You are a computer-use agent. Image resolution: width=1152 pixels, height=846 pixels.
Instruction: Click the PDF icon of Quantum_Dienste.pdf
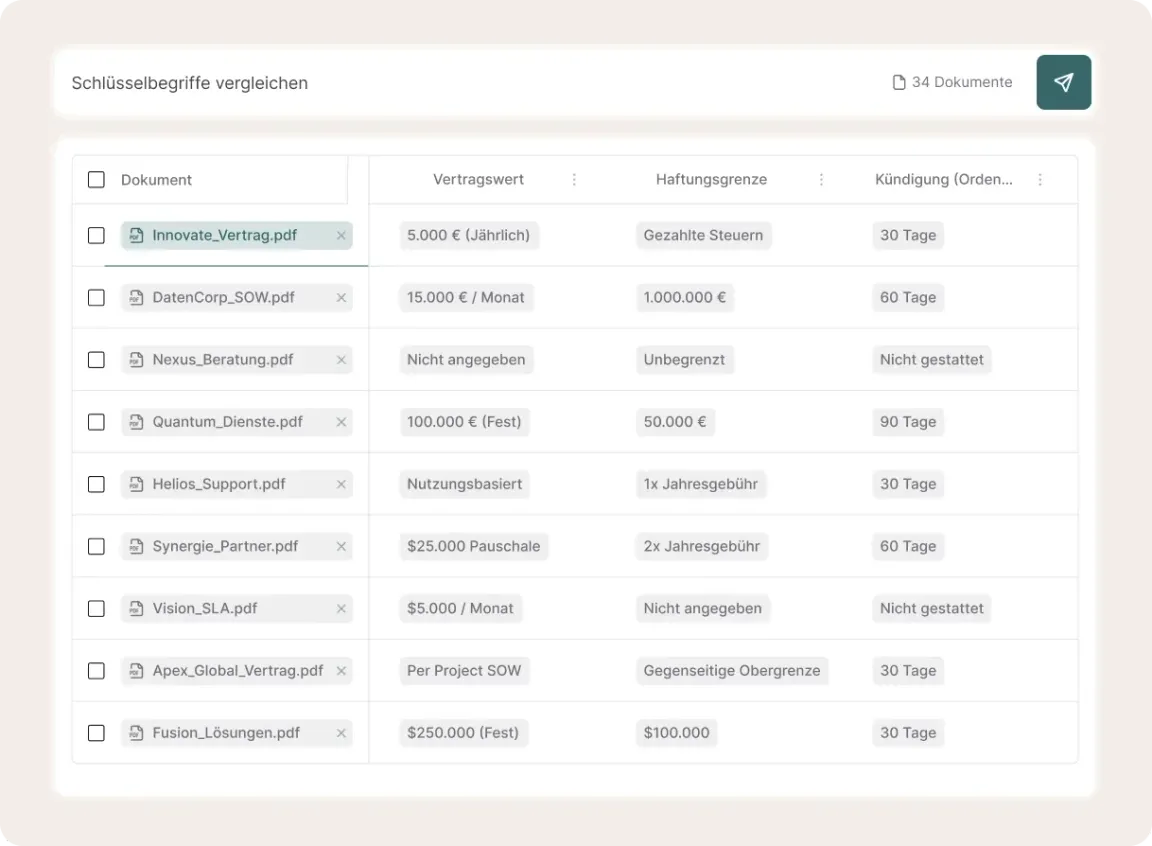pyautogui.click(x=137, y=422)
